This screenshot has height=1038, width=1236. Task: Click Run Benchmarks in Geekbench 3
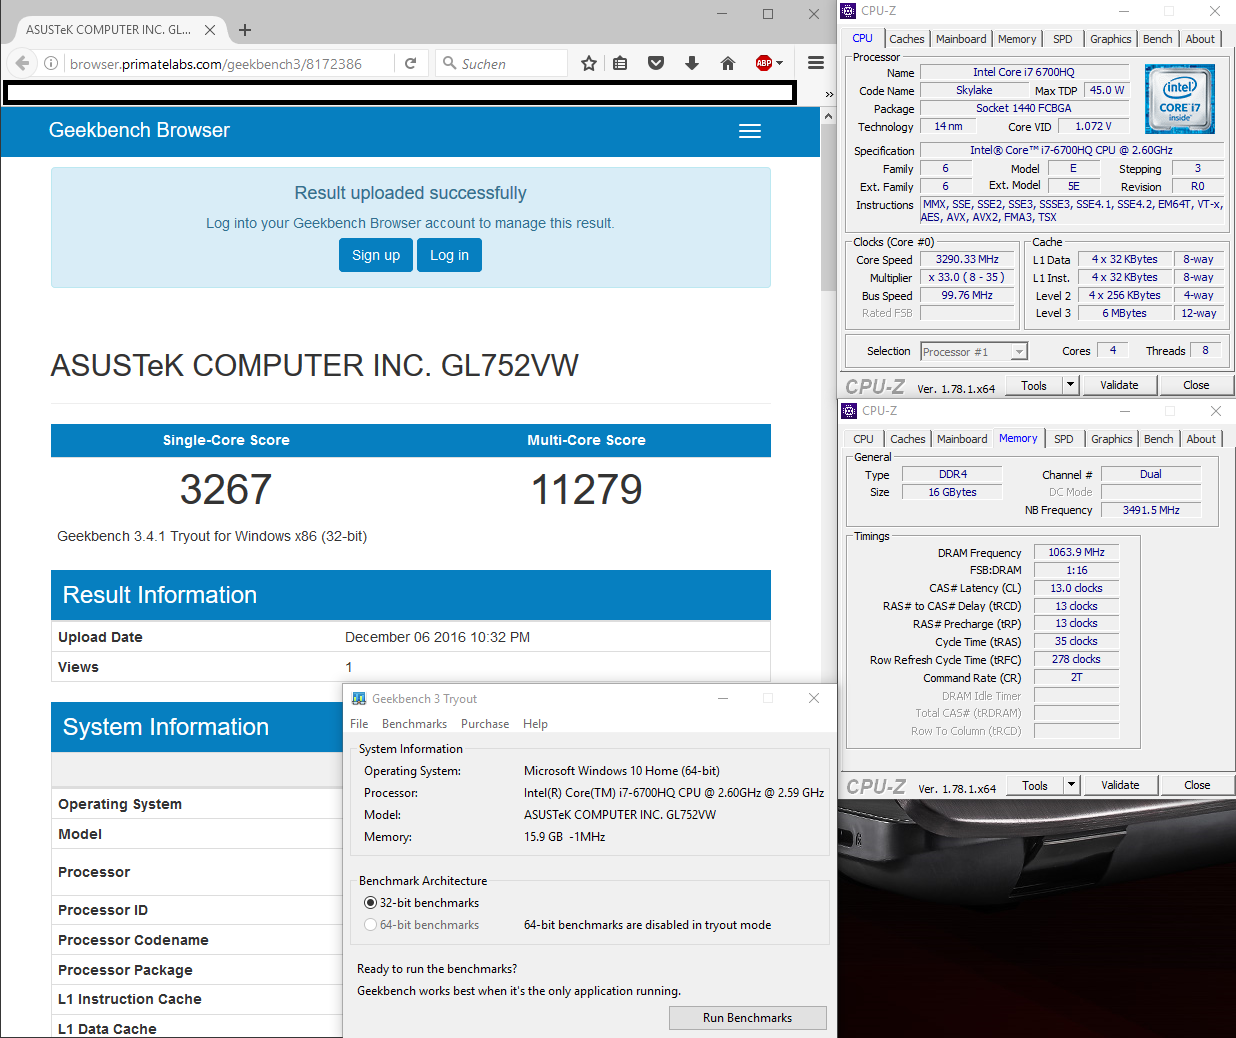[747, 1018]
